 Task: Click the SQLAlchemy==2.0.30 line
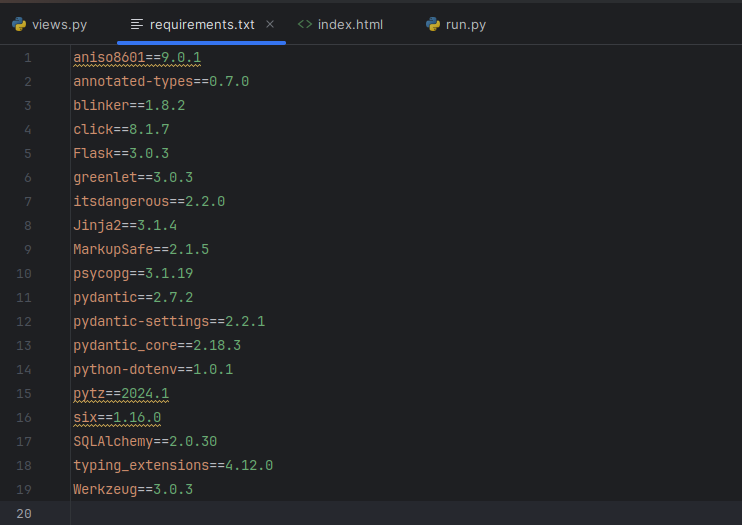pyautogui.click(x=145, y=442)
